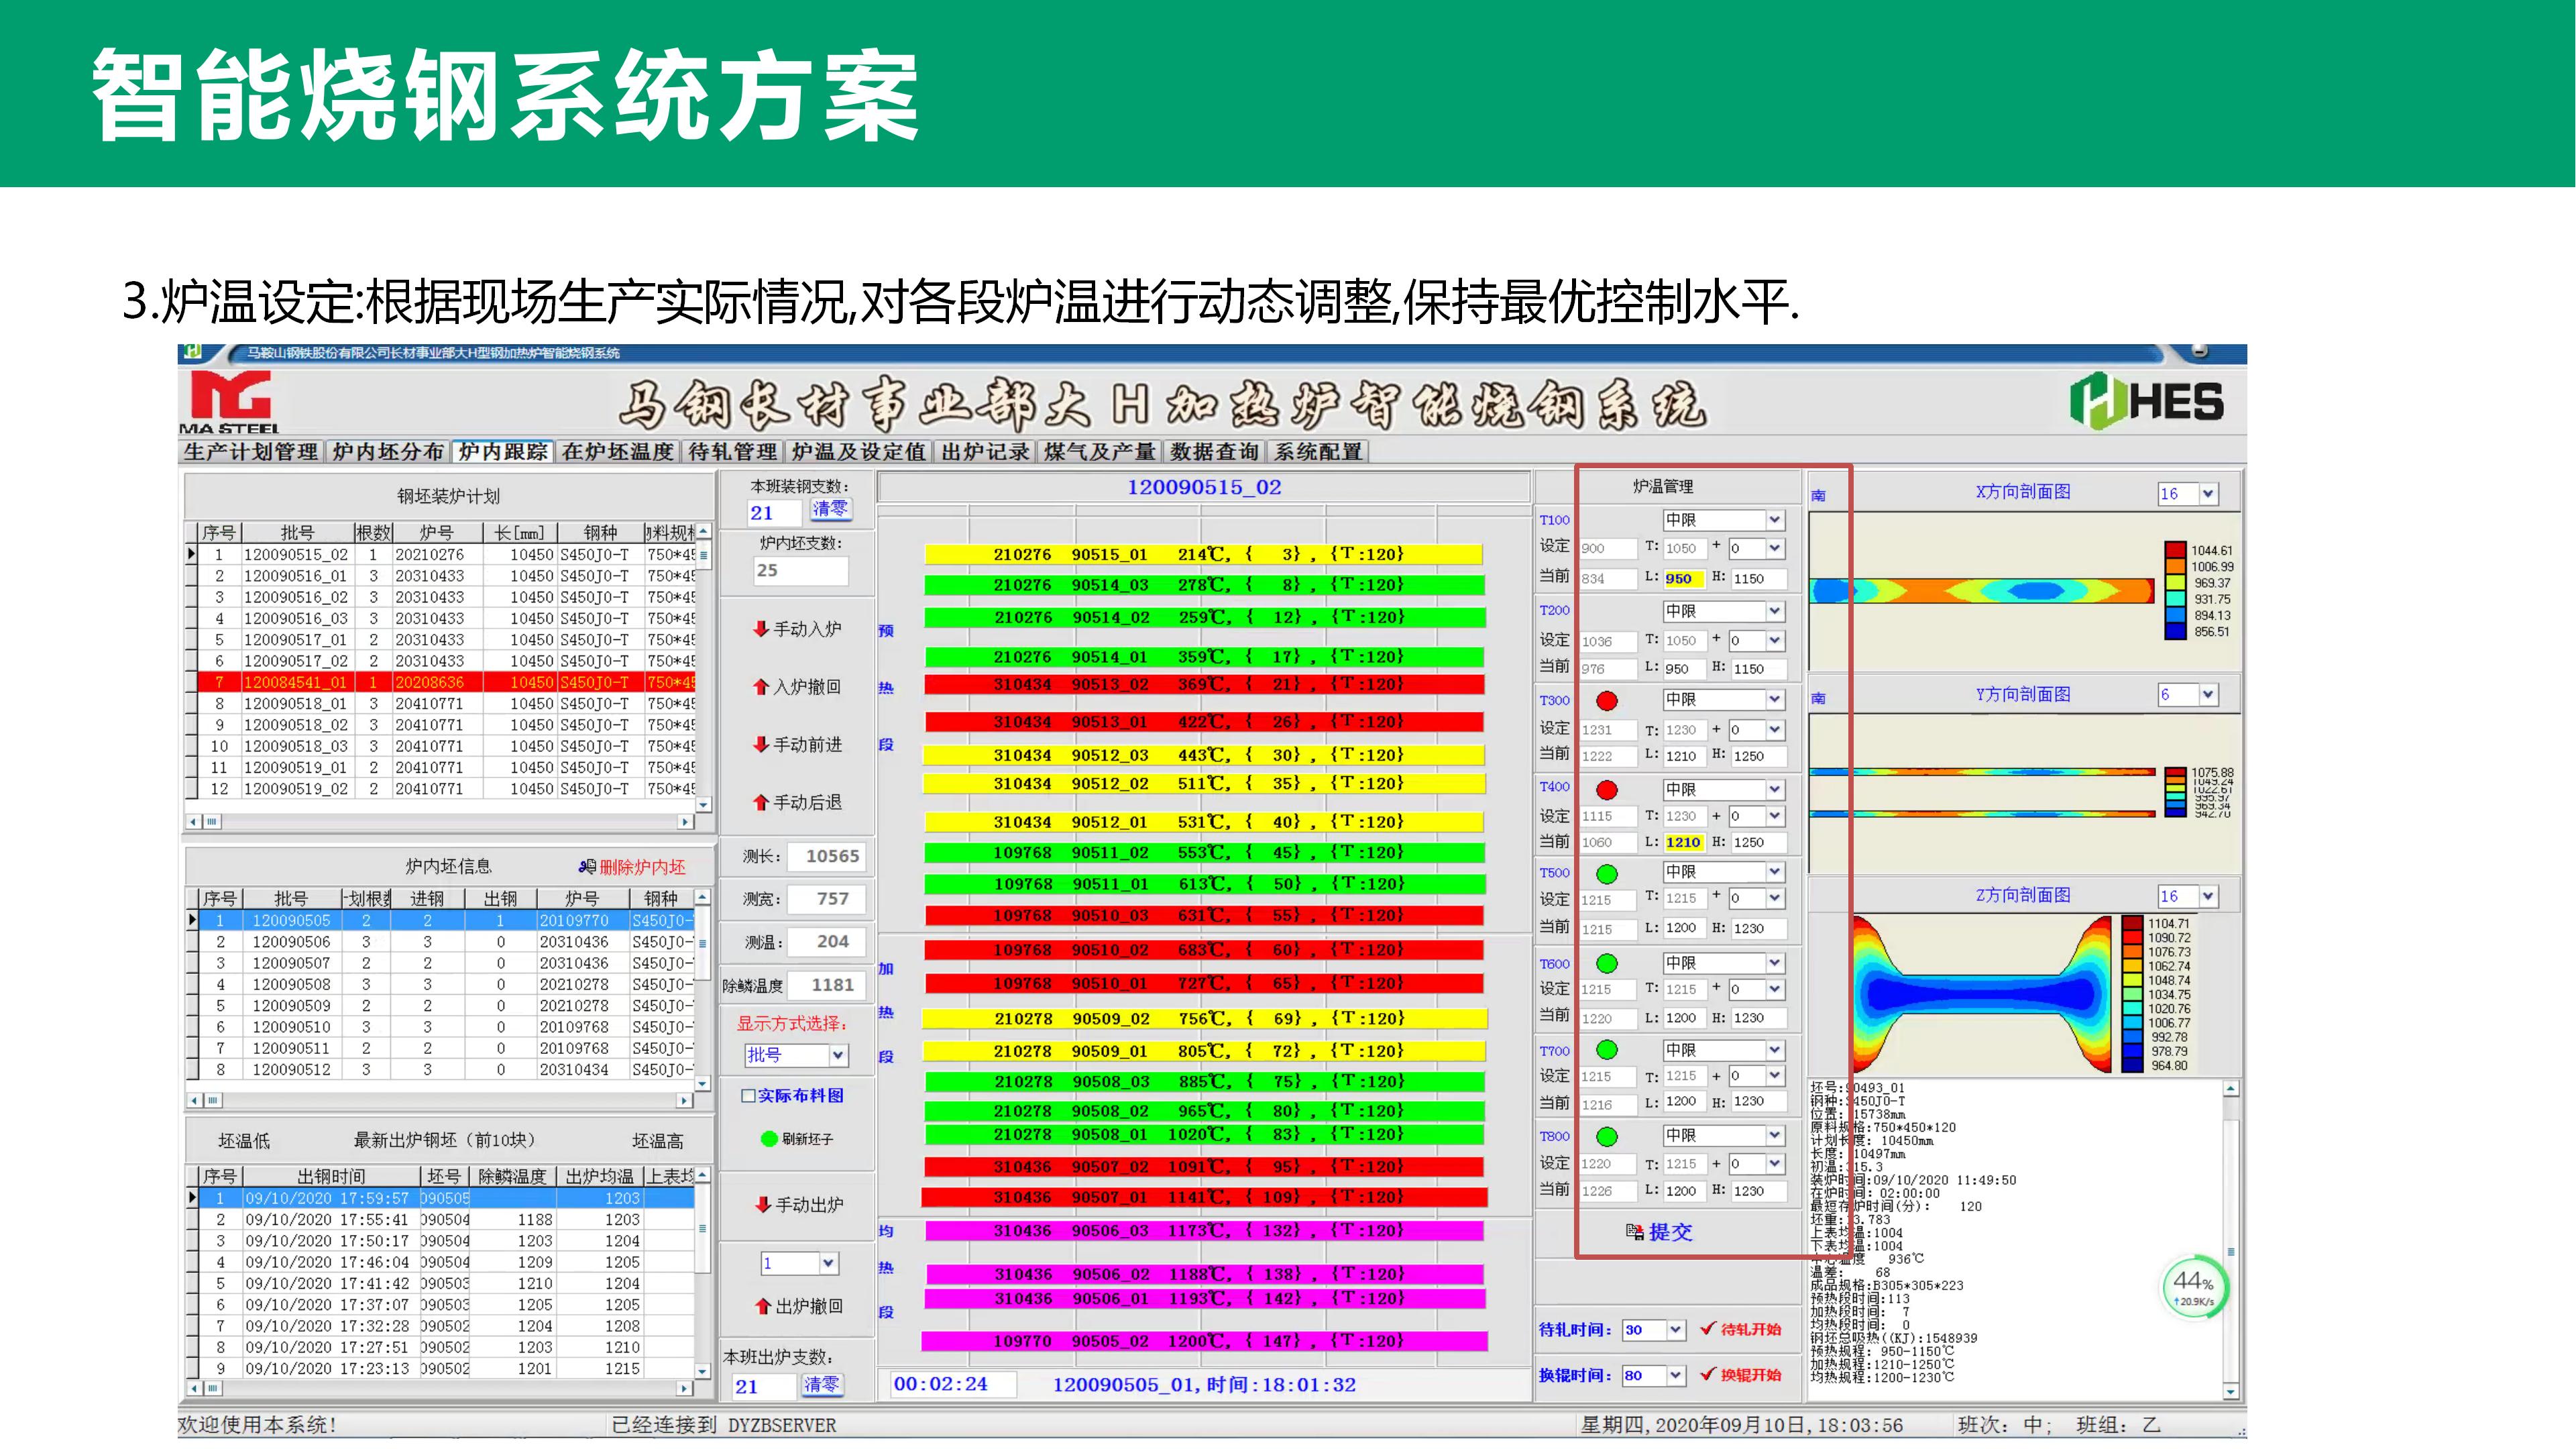The image size is (2576, 1449).
Task: Click the T300 H field showing 1250
Action: (1757, 757)
